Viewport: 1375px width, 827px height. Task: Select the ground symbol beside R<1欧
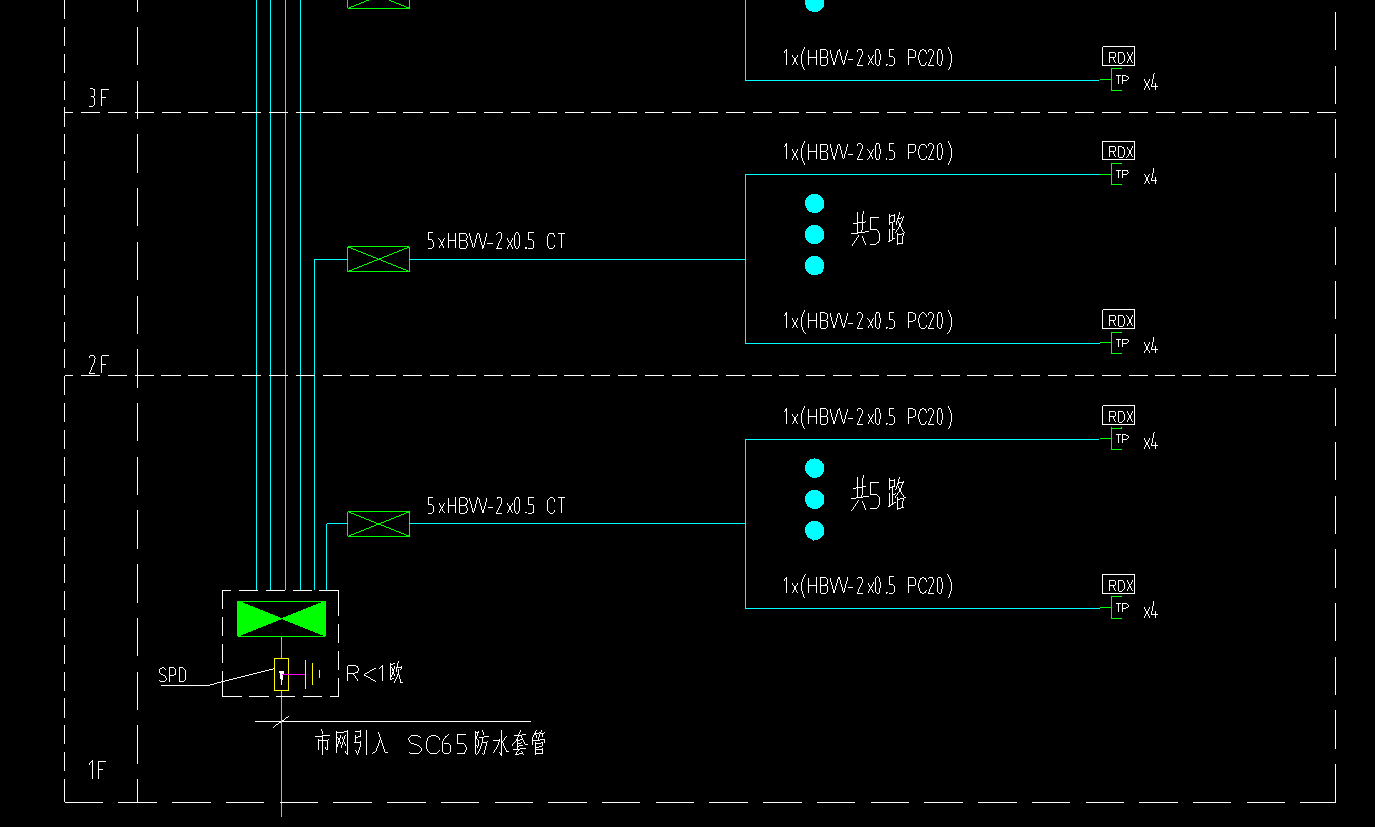point(313,675)
